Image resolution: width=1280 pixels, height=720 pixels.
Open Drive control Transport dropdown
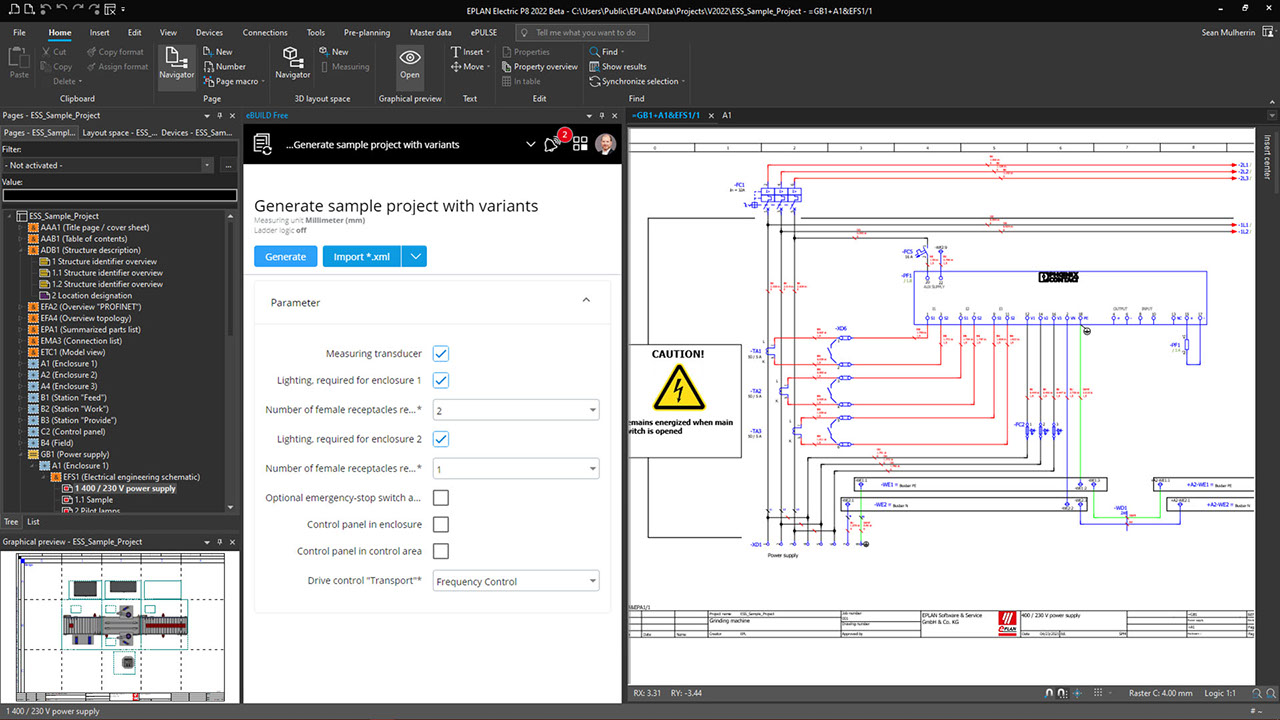516,581
